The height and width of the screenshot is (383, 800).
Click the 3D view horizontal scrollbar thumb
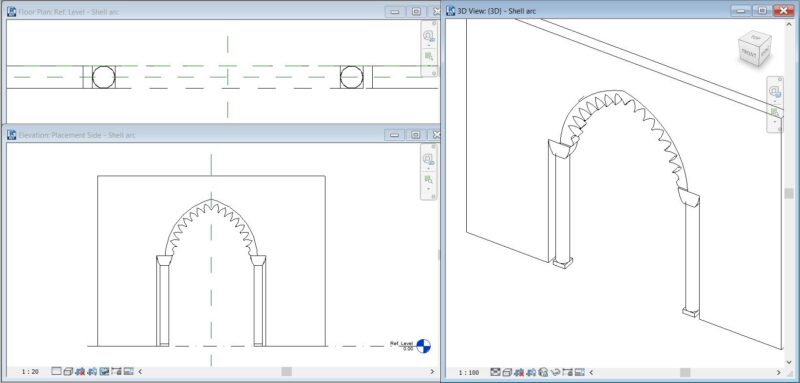(x=685, y=373)
